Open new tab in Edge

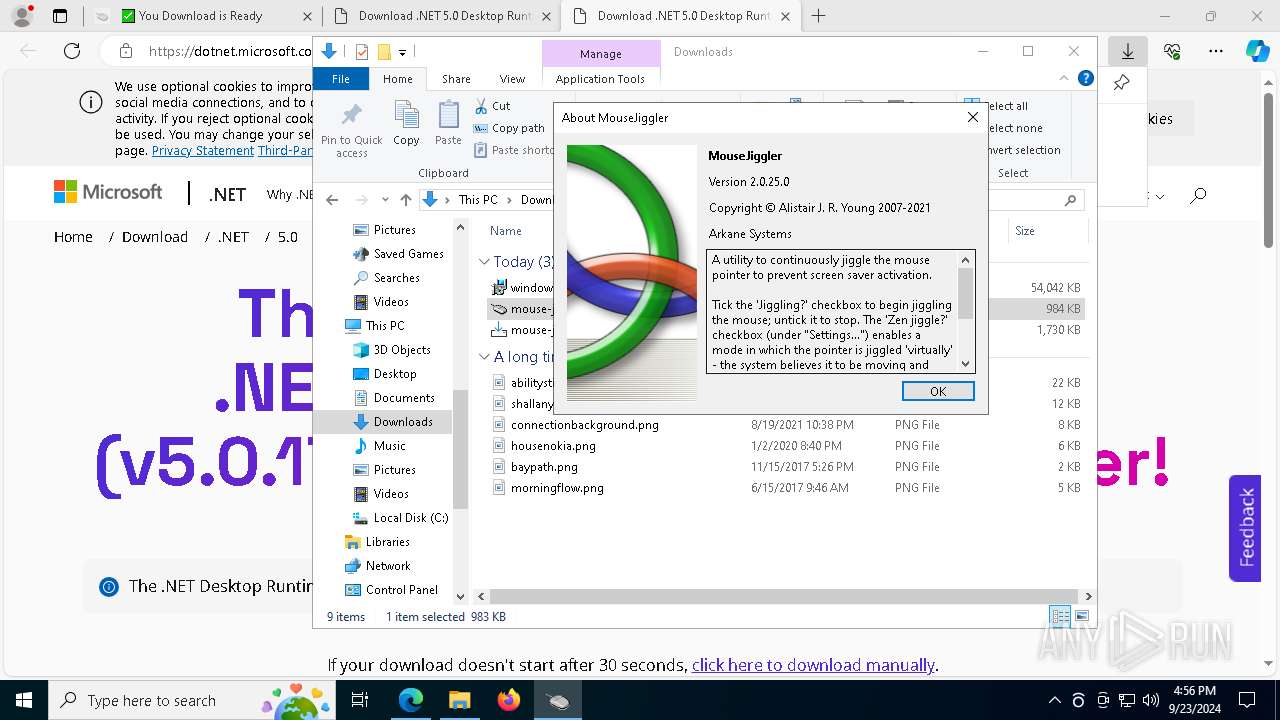(x=818, y=16)
